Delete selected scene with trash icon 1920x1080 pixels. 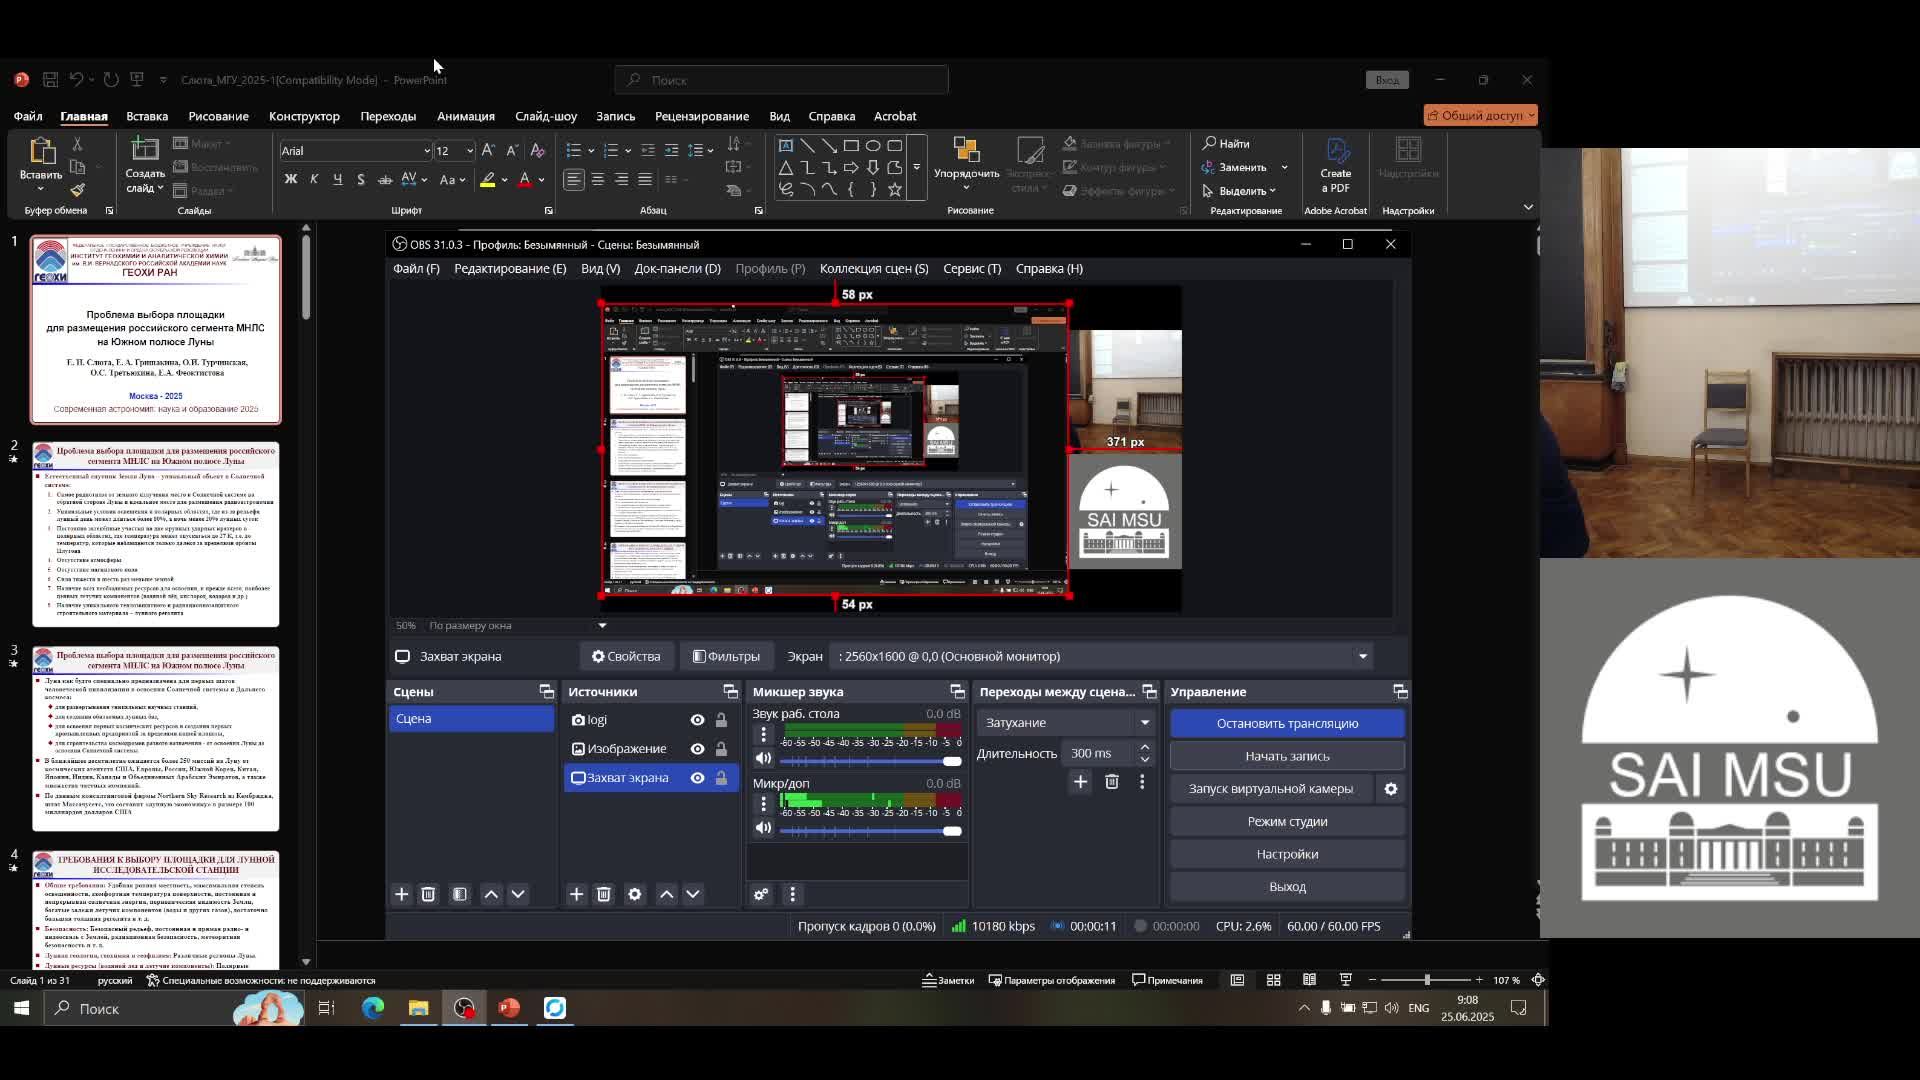[428, 894]
